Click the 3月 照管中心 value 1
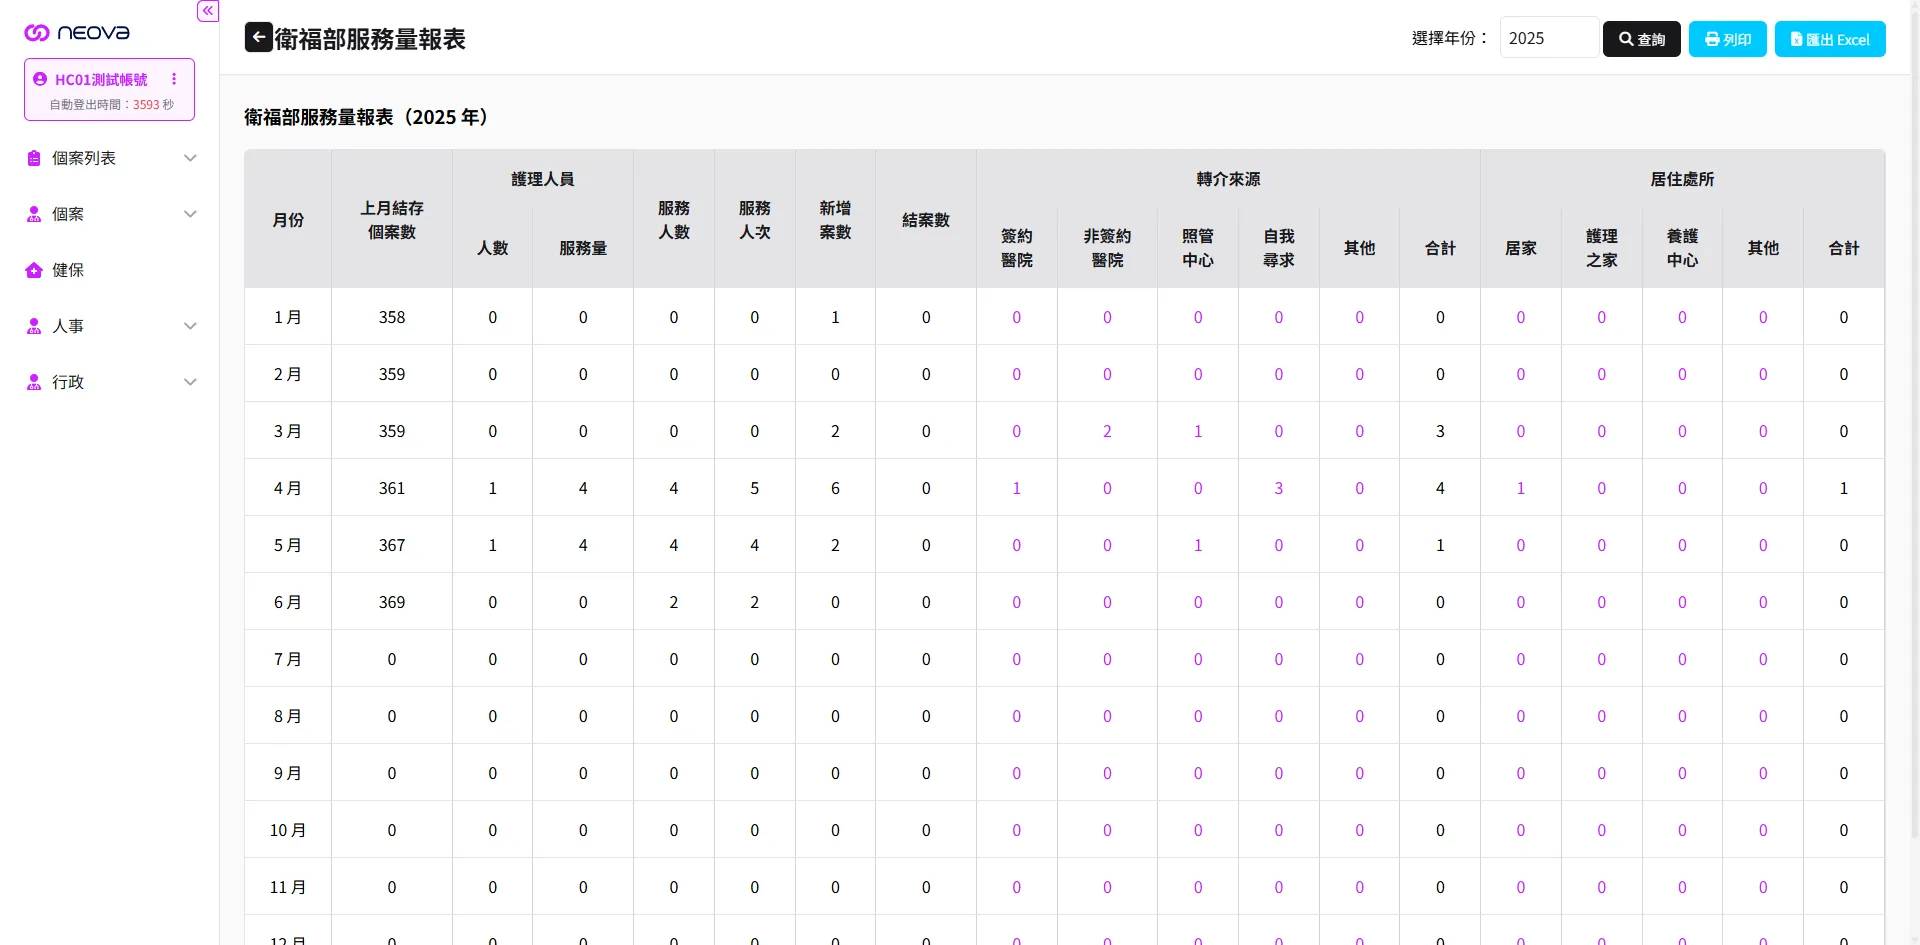 tap(1198, 431)
